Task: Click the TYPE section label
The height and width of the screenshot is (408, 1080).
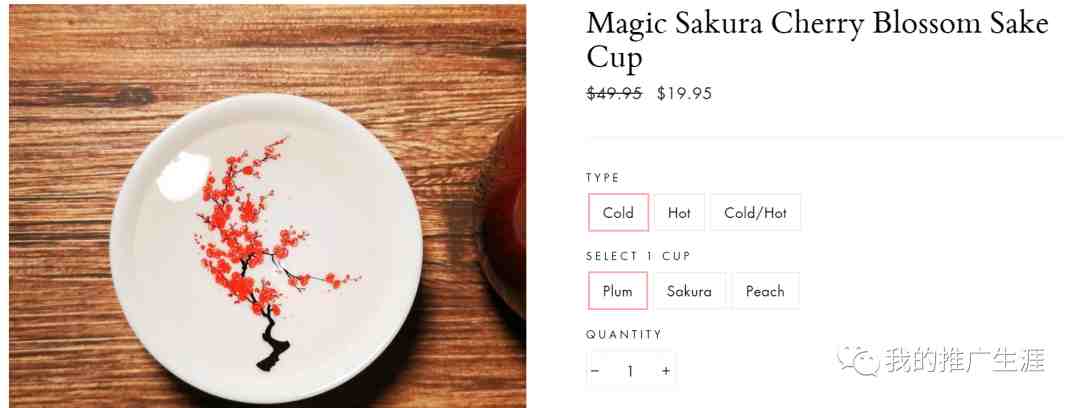Action: 603,178
